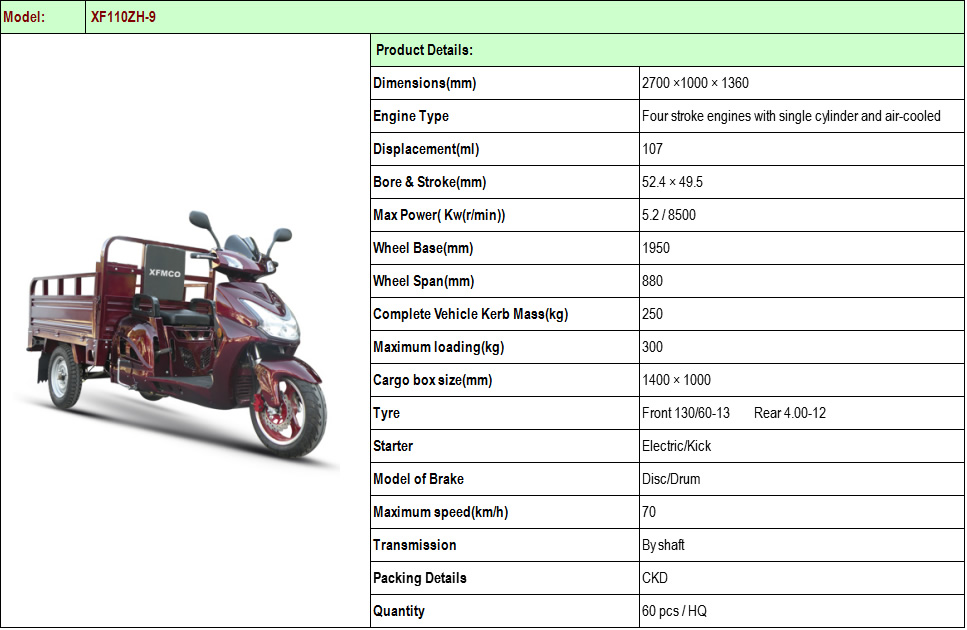Click the Displacement value 107
967x630 pixels.
(x=652, y=149)
